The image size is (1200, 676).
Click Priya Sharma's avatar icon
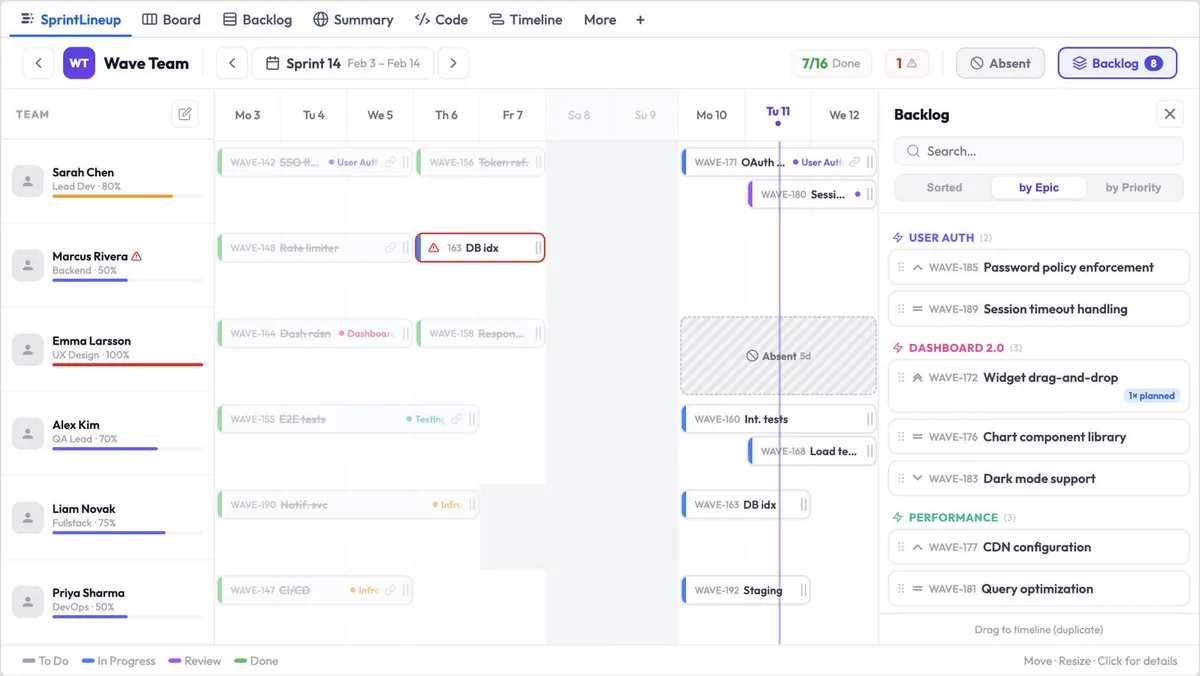[27, 601]
